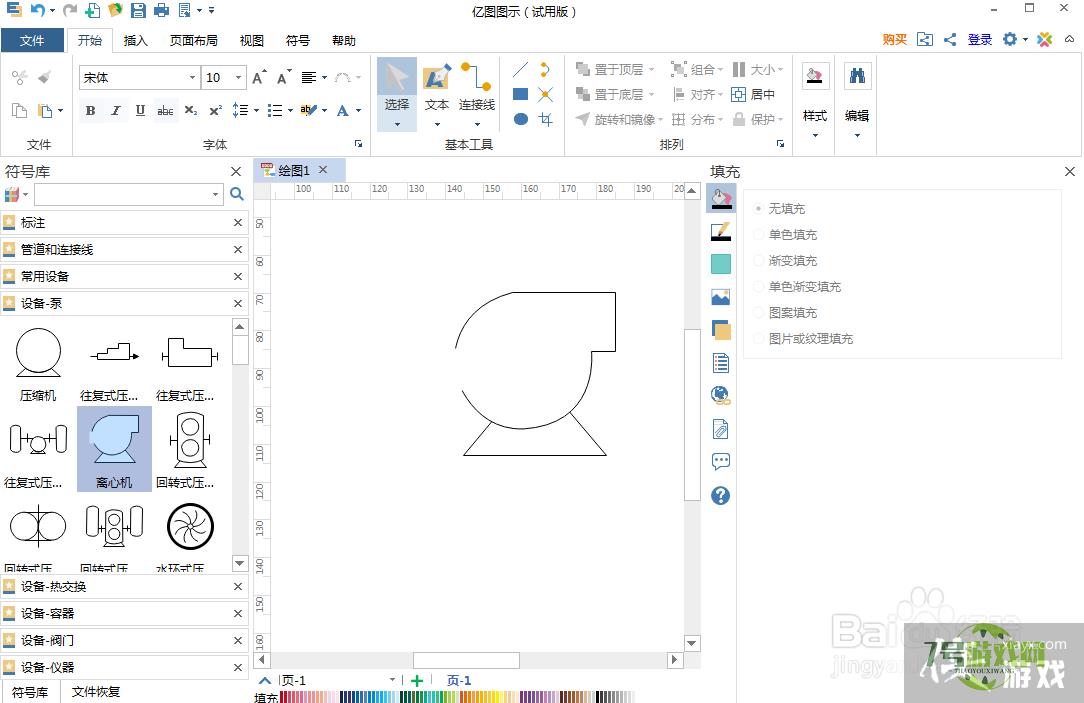Apply superscript formatting
Screen dimensions: 1084x703
coord(216,111)
